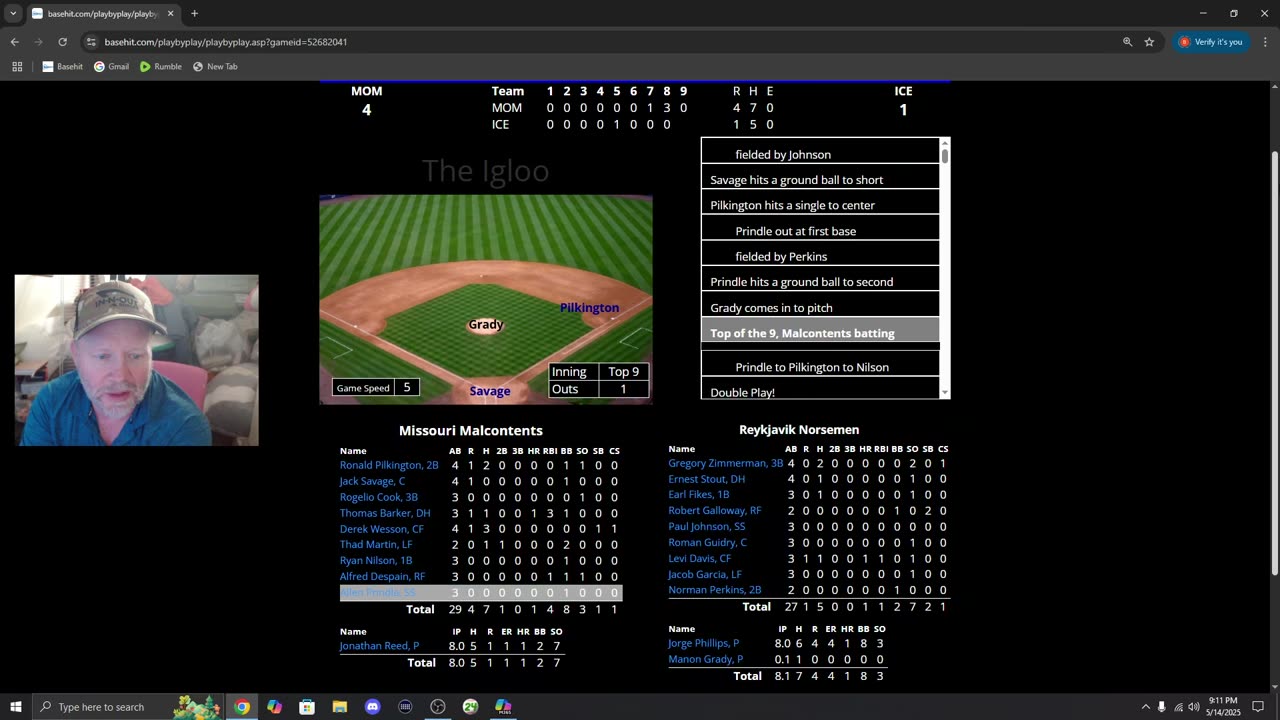
Task: Open Microsoft Store from the taskbar
Action: coord(307,707)
